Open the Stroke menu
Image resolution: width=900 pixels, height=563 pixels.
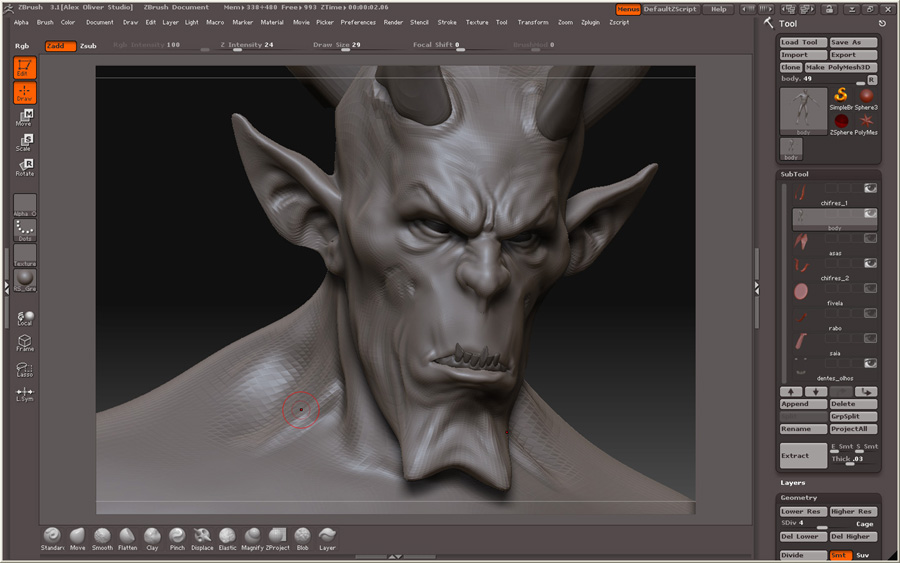point(447,22)
